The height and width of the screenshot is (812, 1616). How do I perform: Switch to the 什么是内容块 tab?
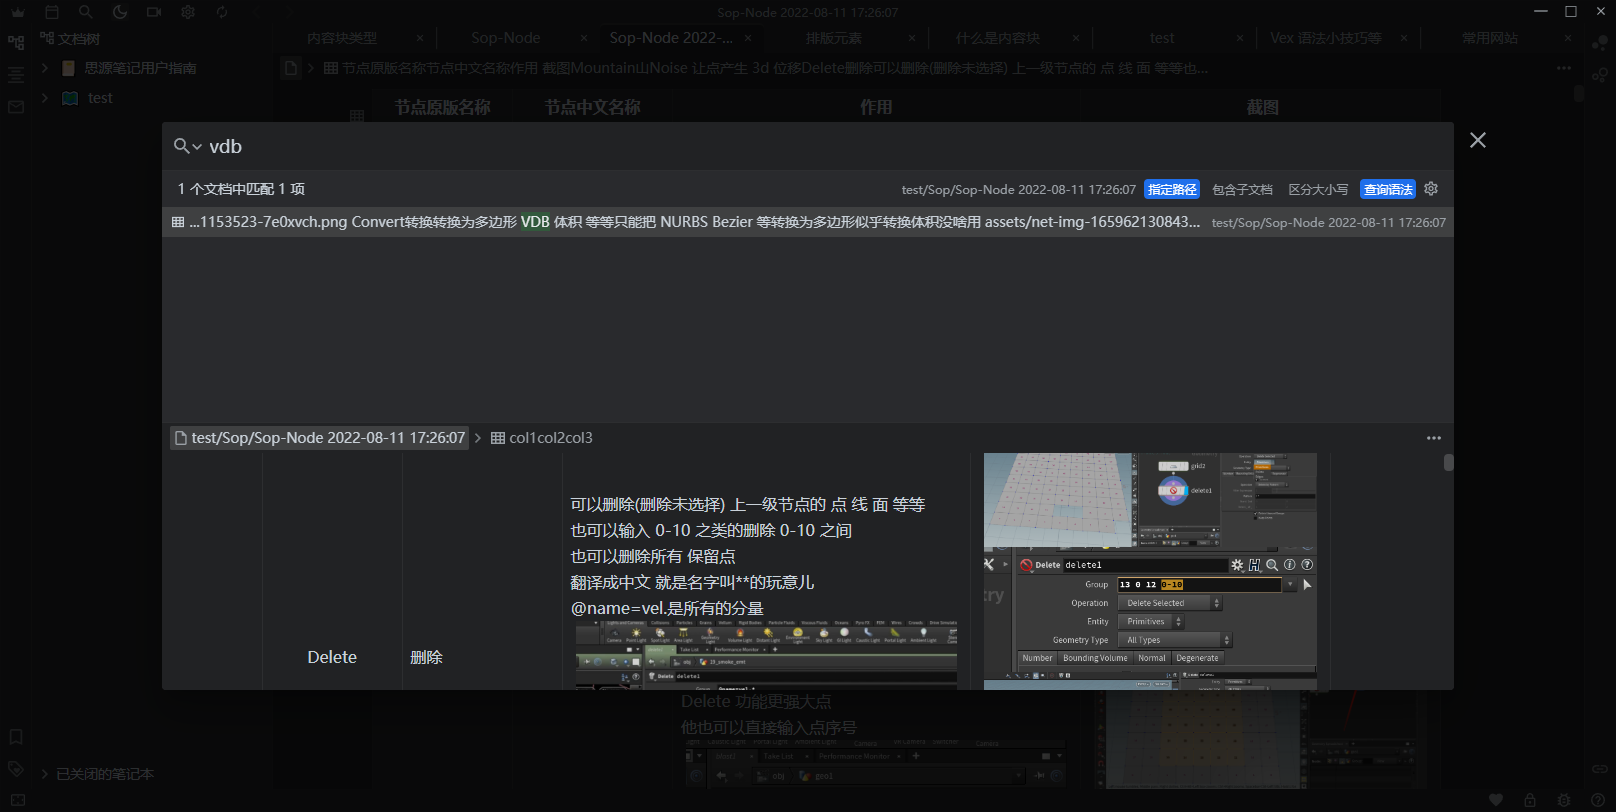point(998,38)
